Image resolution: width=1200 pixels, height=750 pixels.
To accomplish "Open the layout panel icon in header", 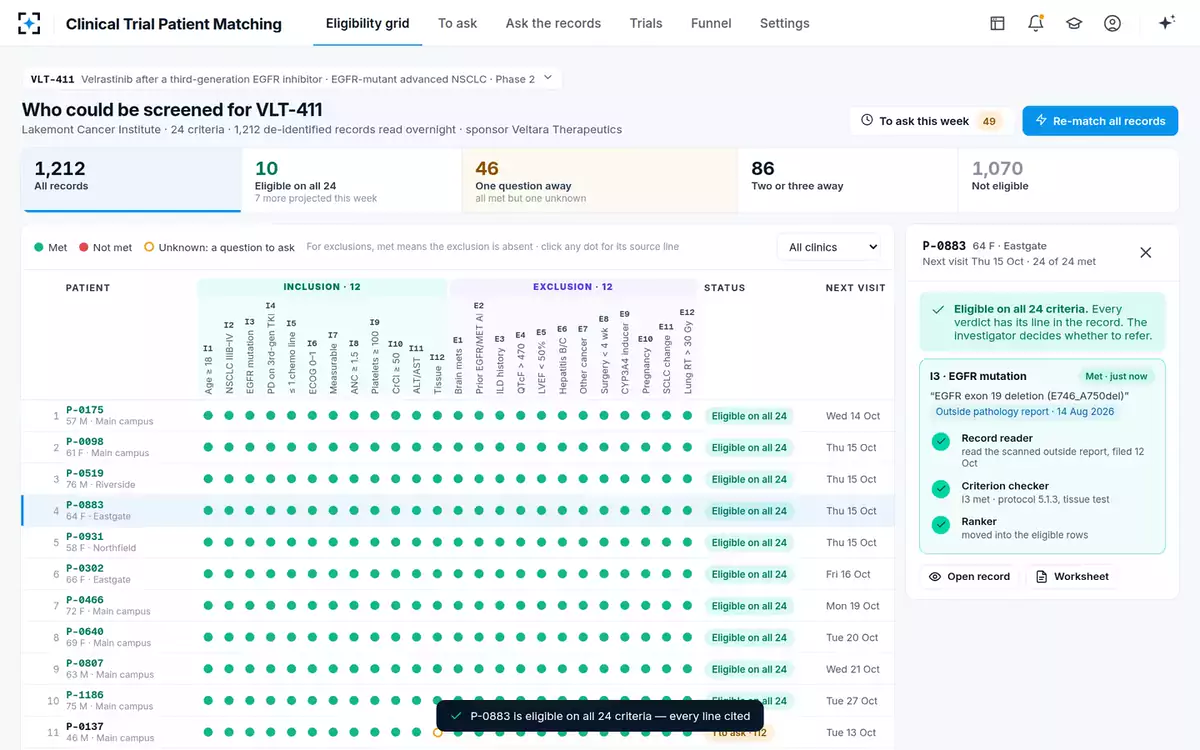I will click(997, 23).
